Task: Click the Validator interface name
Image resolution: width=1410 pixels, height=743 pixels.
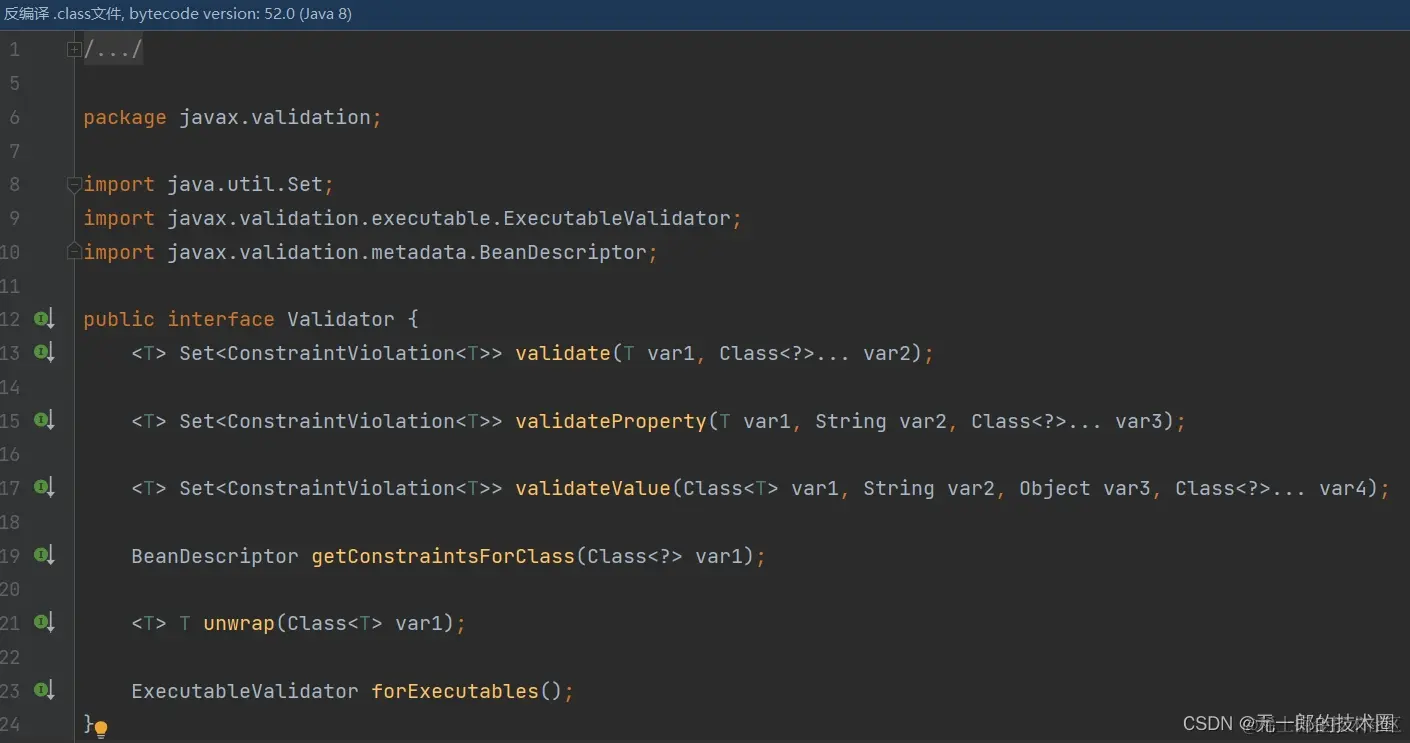Action: (341, 320)
